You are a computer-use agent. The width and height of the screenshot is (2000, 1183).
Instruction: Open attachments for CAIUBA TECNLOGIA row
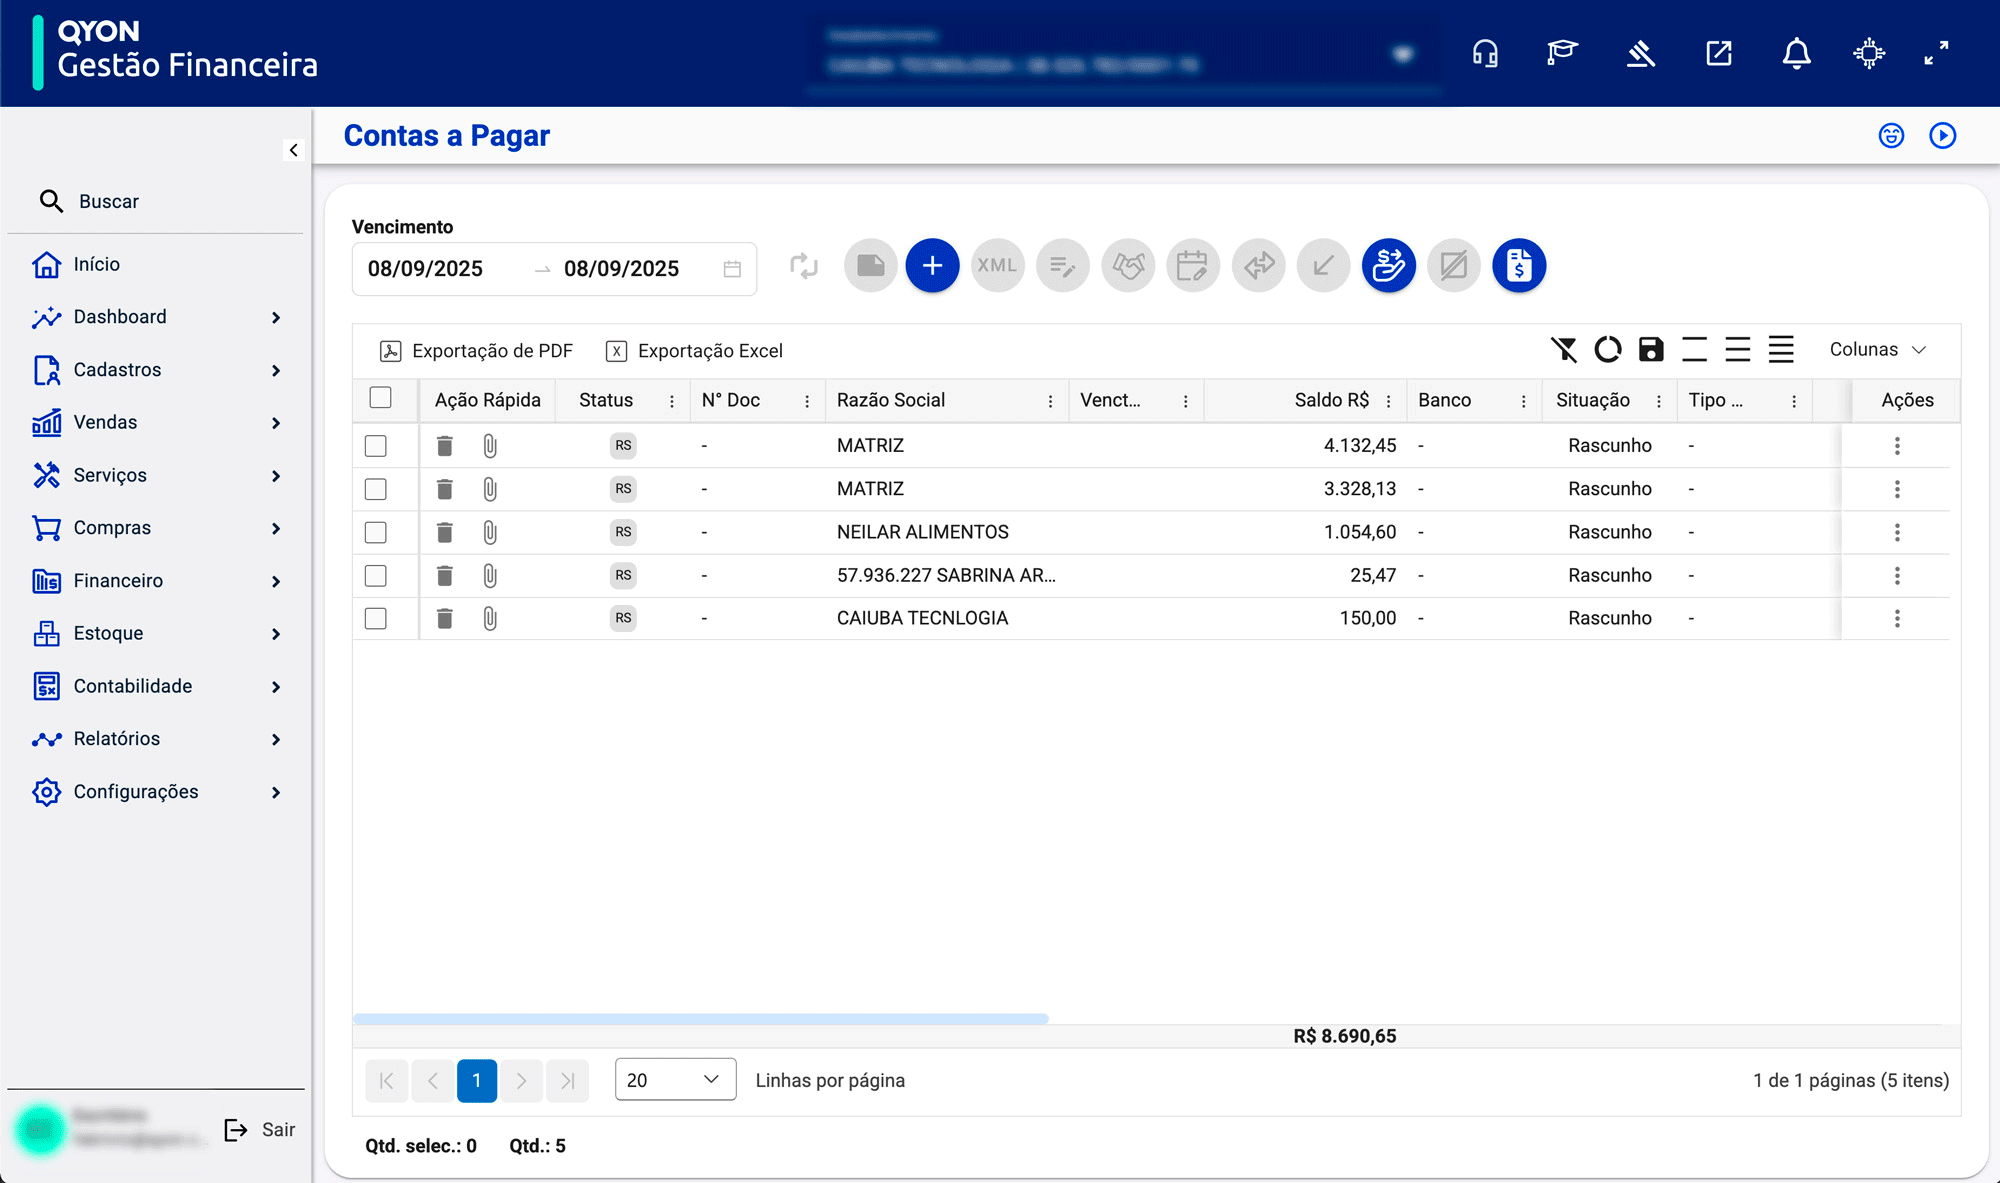pyautogui.click(x=490, y=618)
